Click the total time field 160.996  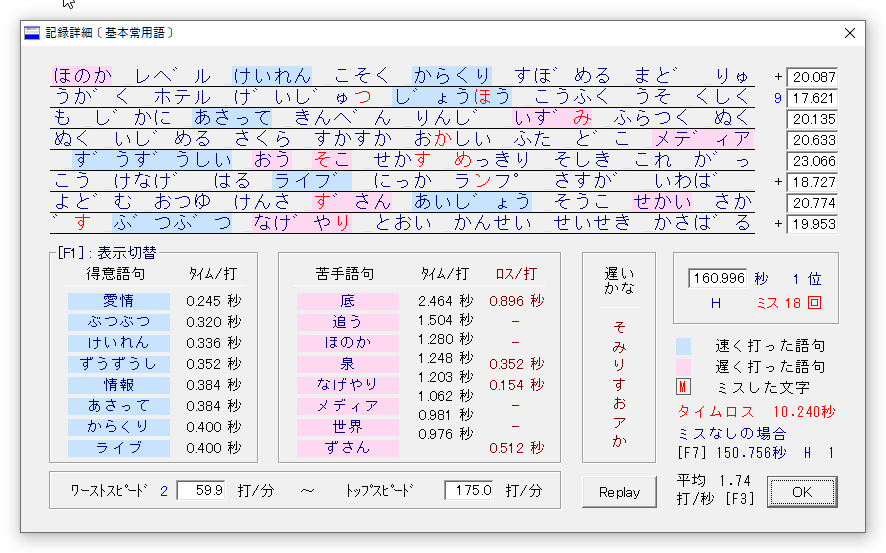pyautogui.click(x=718, y=278)
